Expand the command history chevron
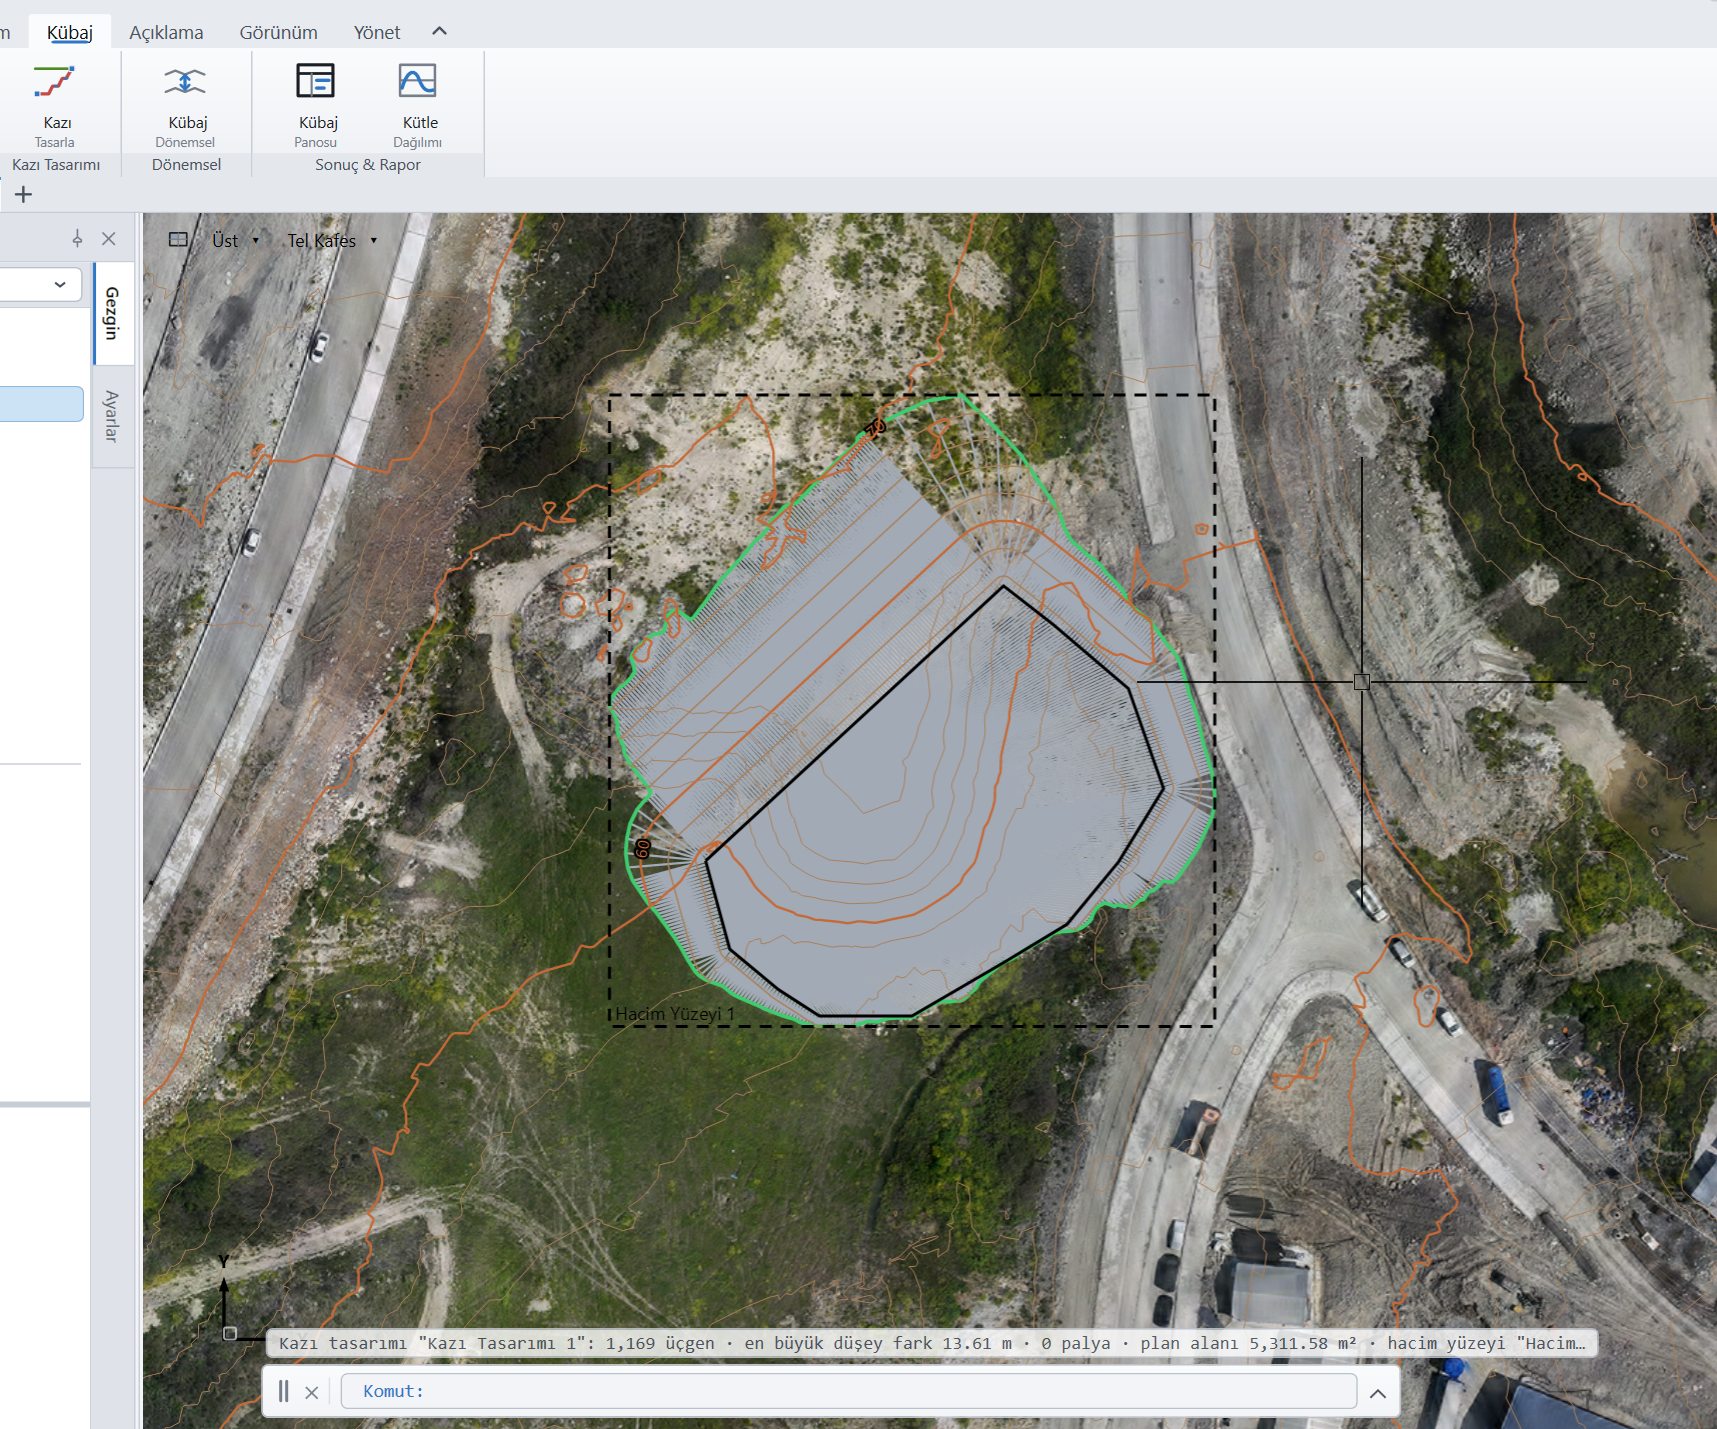 pyautogui.click(x=1378, y=1393)
